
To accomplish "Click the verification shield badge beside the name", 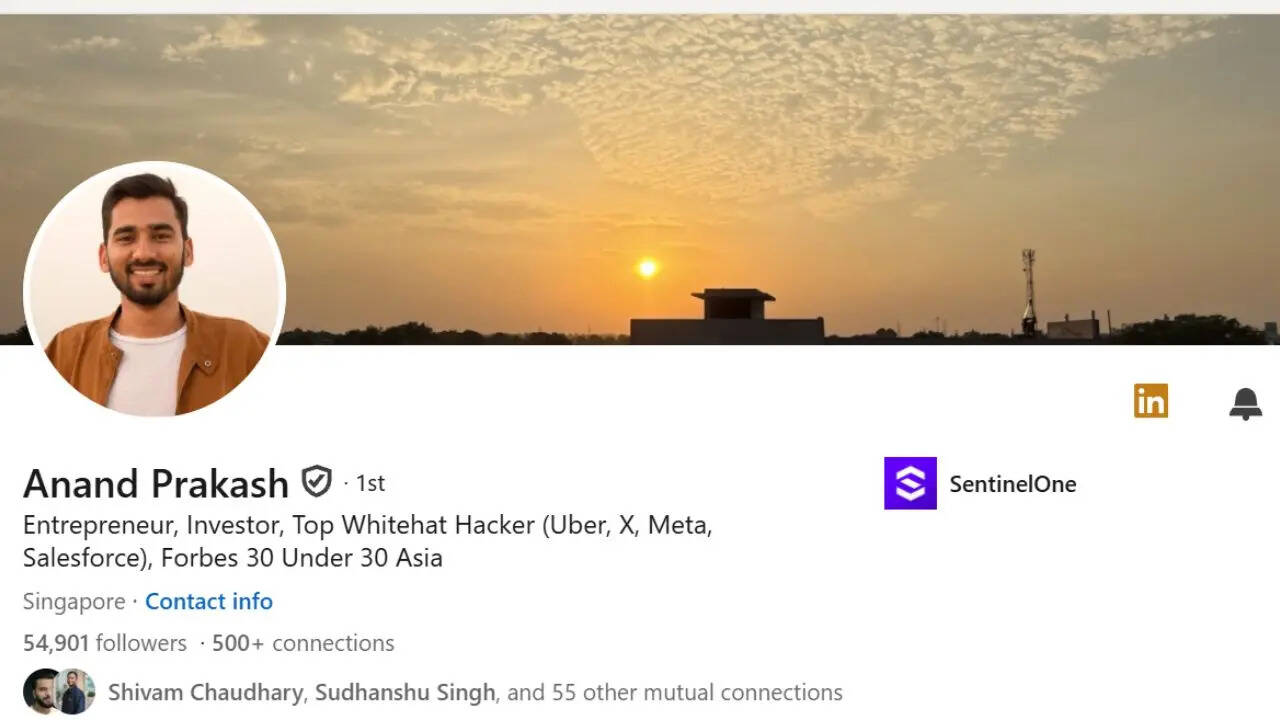I will click(x=317, y=482).
